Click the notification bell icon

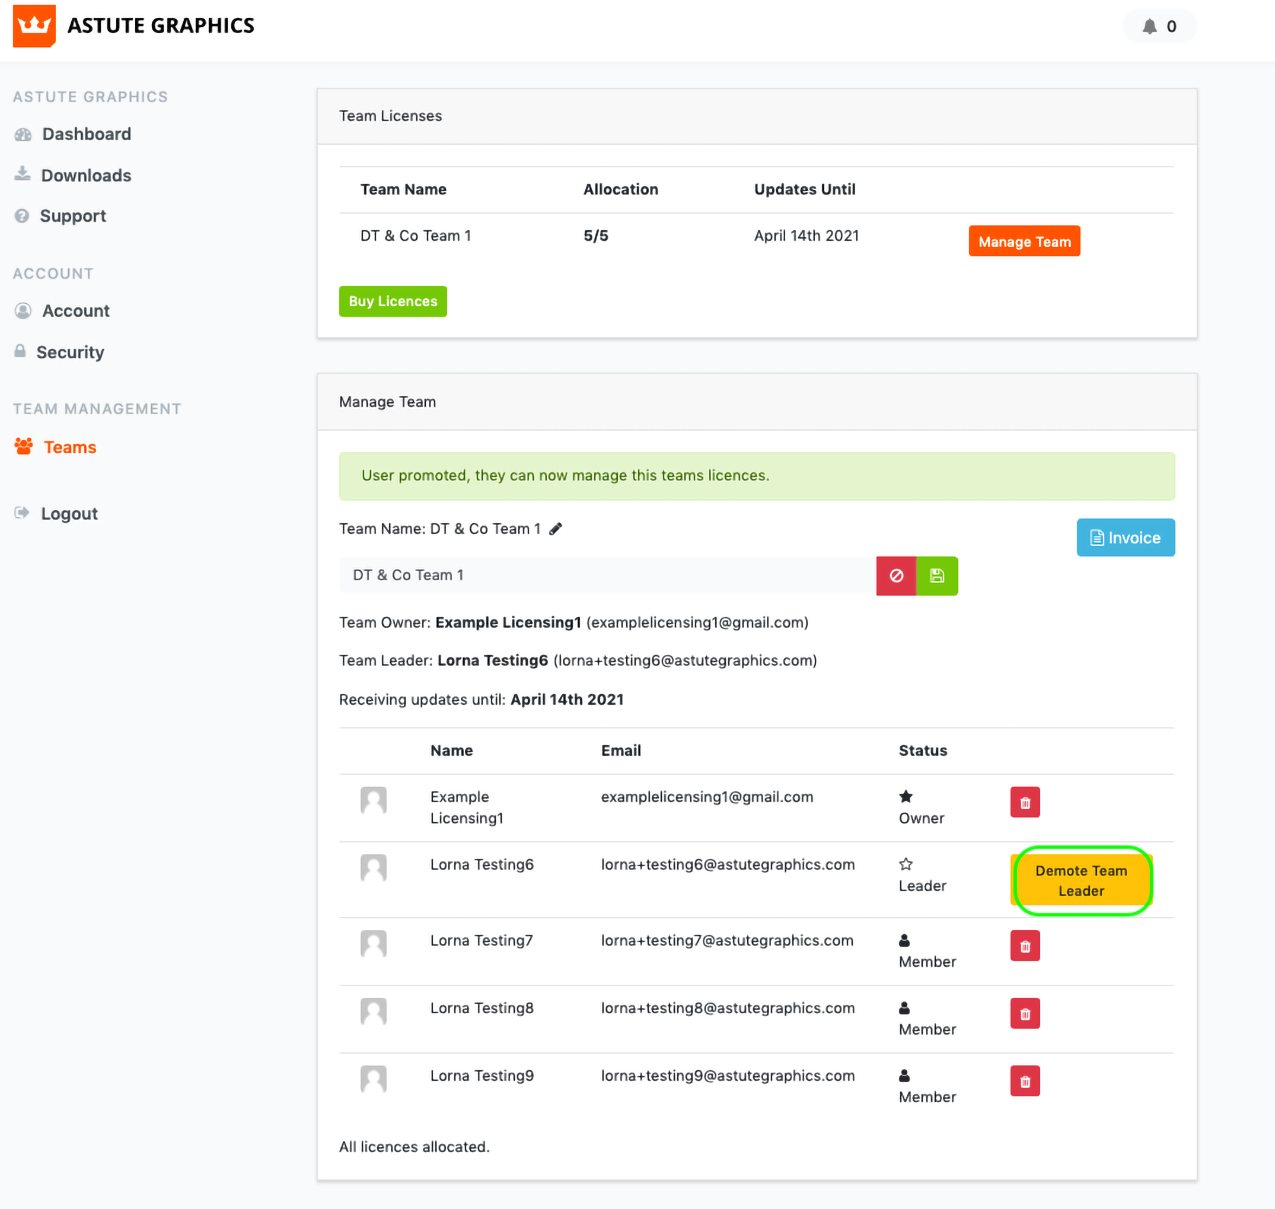[1149, 27]
